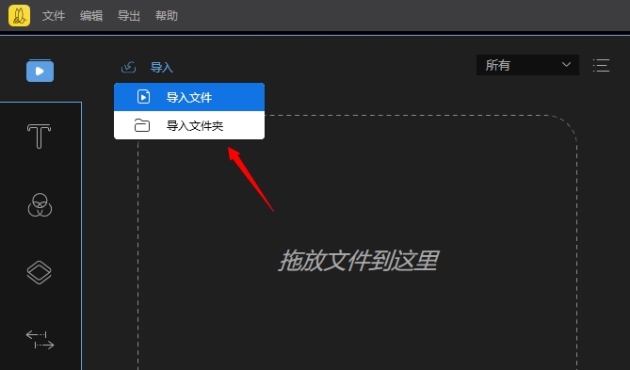The width and height of the screenshot is (630, 370).
Task: Open the 文件 menu
Action: point(53,16)
